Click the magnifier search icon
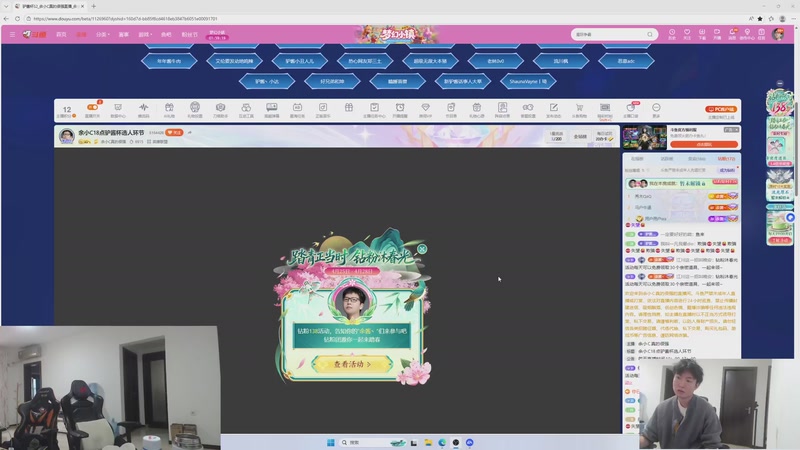This screenshot has width=800, height=450. click(650, 34)
